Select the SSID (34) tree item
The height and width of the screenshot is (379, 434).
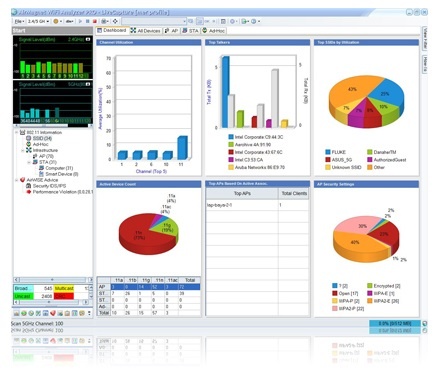[42, 138]
